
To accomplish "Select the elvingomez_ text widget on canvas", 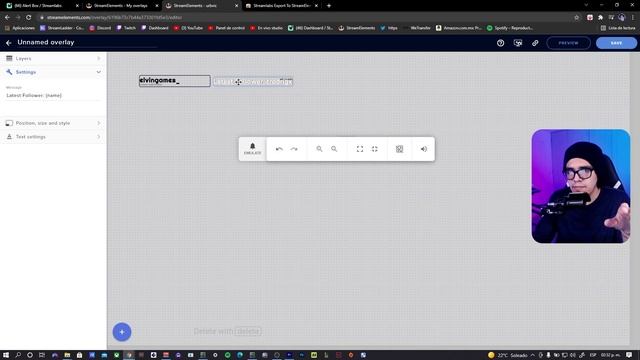I will 175,81.
